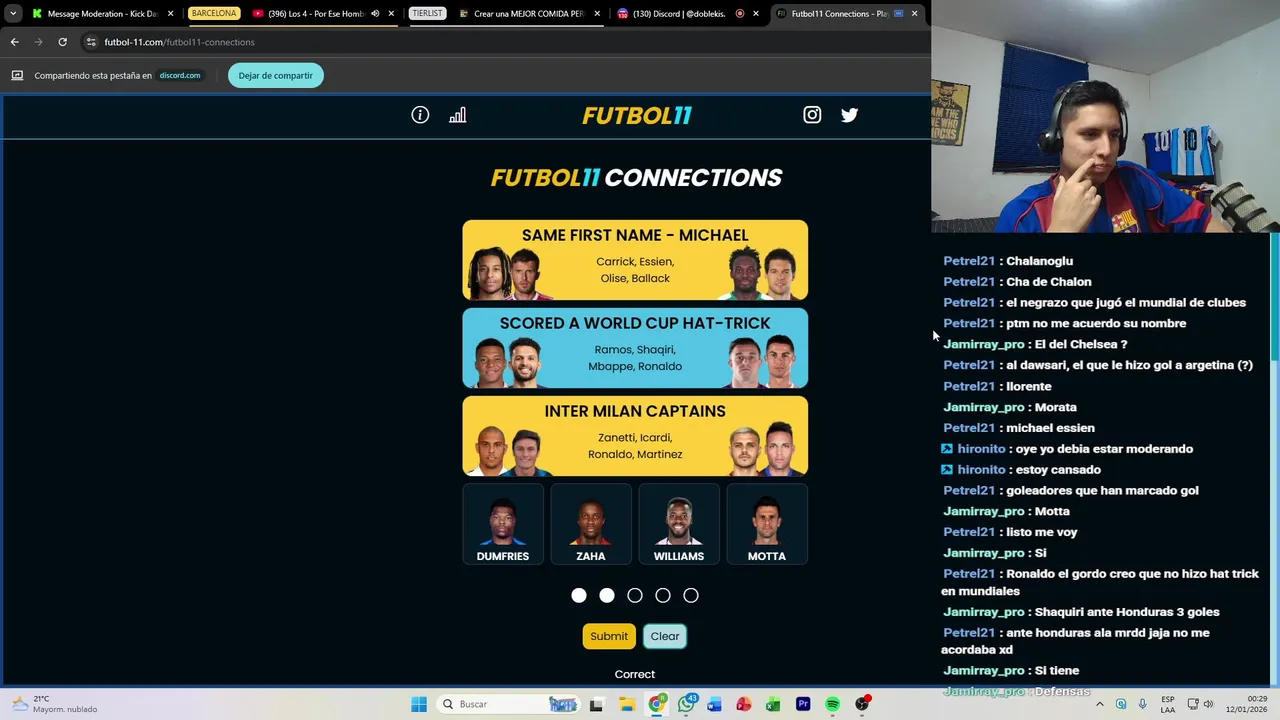Screen dimensions: 1280x720
Task: Click the Correct status text
Action: tap(635, 674)
